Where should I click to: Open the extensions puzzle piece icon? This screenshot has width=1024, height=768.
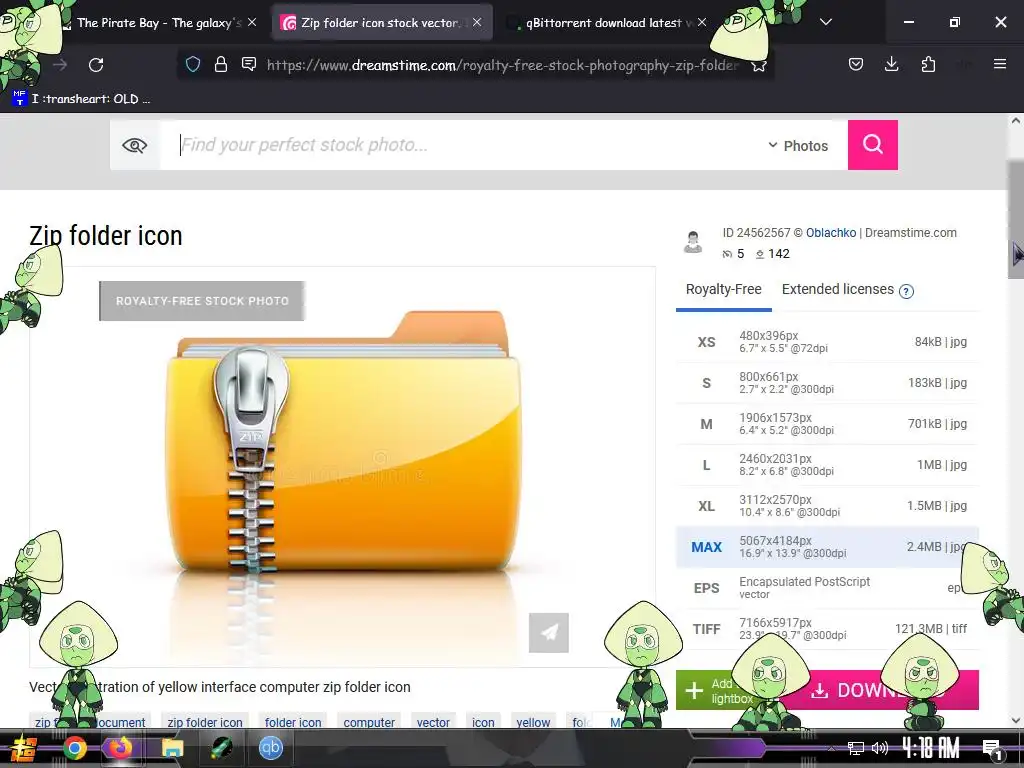[x=928, y=64]
